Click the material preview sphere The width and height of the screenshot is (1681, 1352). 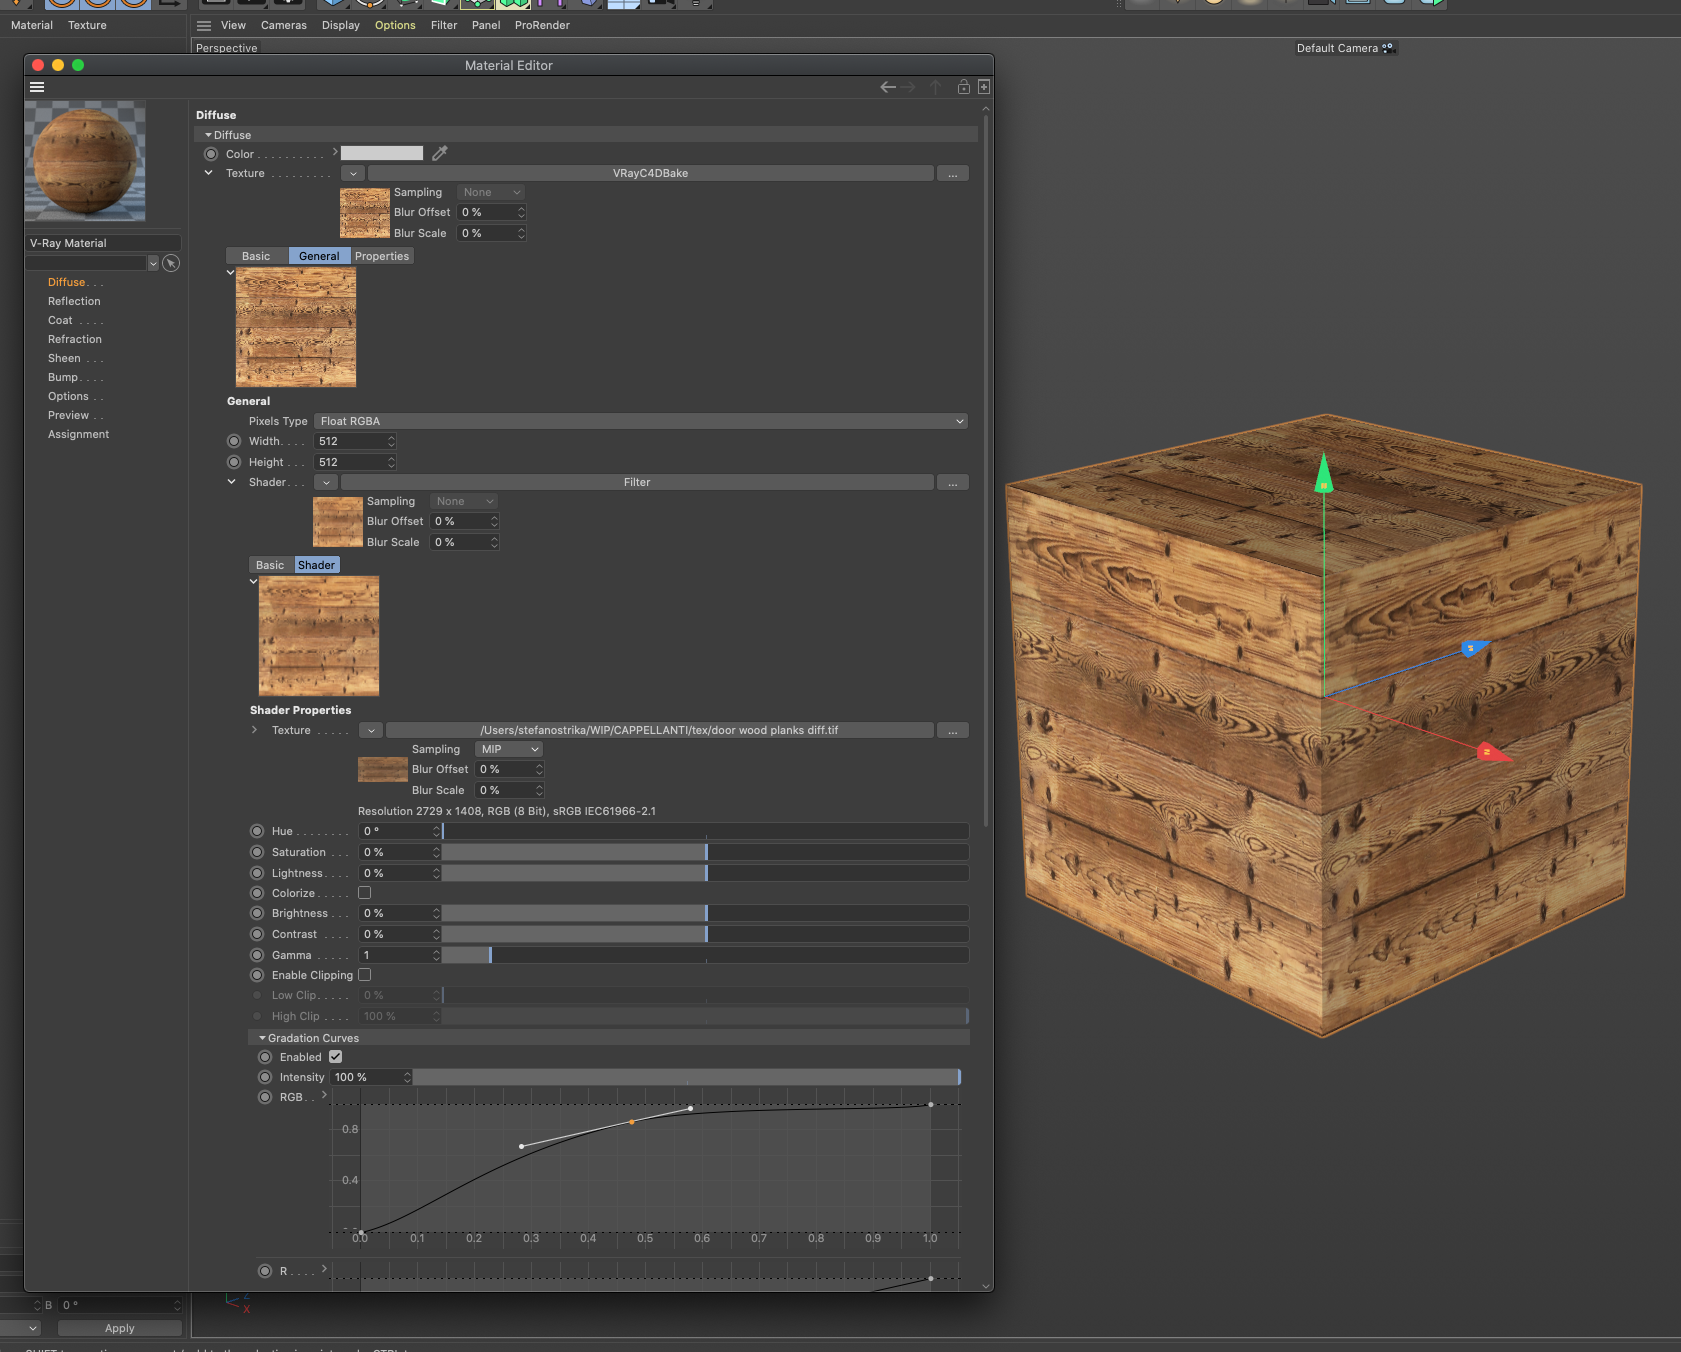point(85,161)
